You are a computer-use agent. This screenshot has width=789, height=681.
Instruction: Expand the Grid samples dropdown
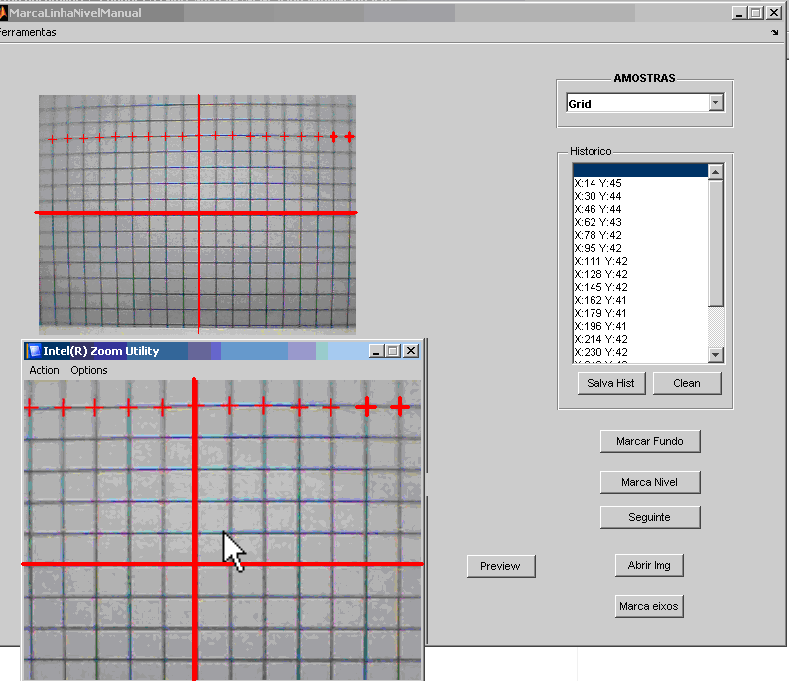(715, 103)
